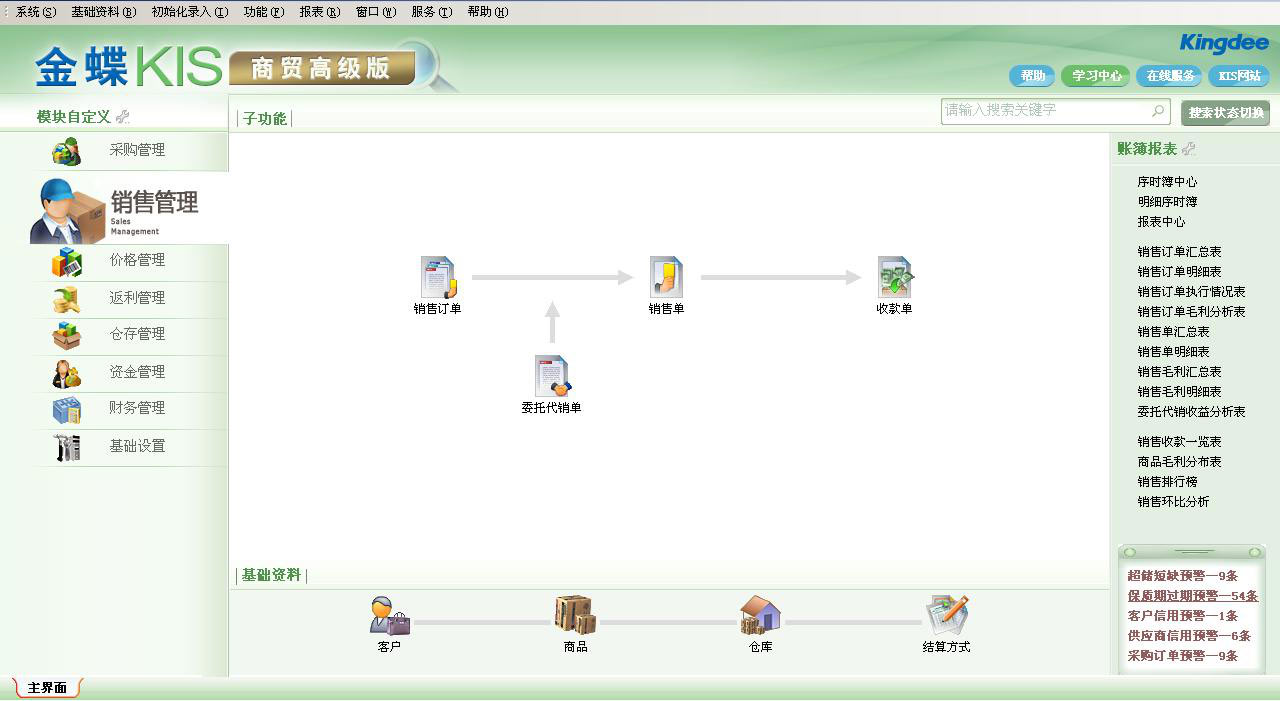Click the 采购管理 module icon

[x=67, y=151]
